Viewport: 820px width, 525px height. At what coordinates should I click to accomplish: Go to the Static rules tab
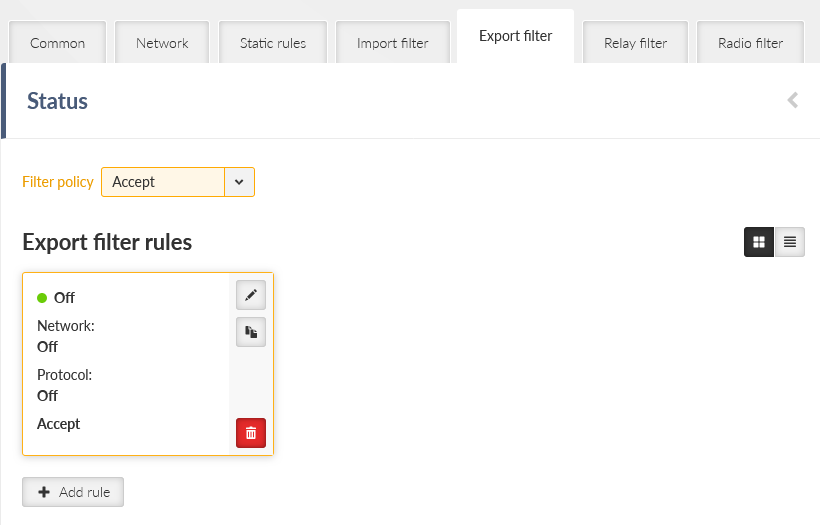pyautogui.click(x=273, y=43)
